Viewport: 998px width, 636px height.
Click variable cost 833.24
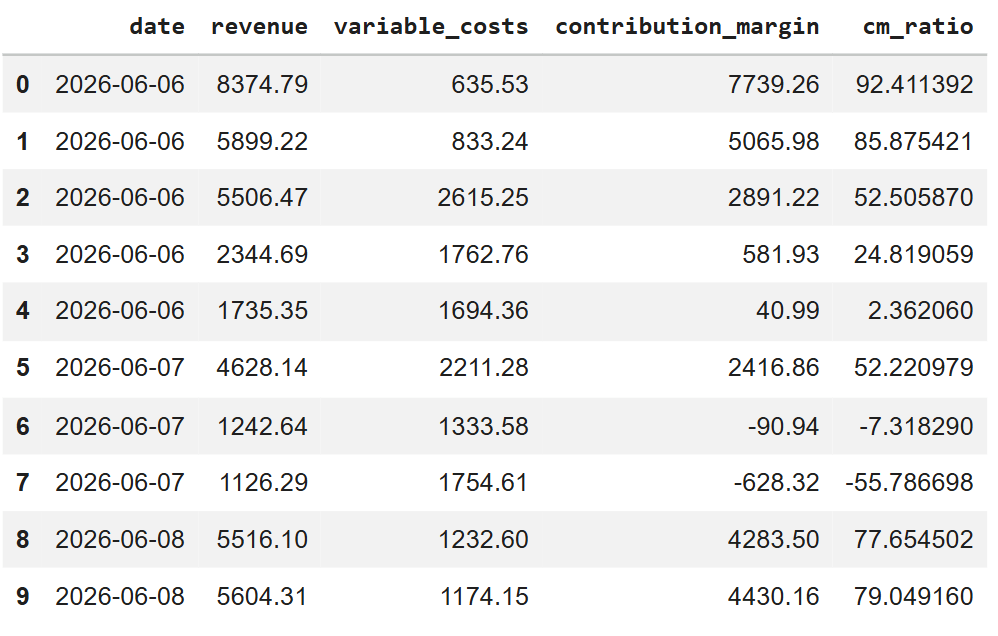[x=490, y=141]
